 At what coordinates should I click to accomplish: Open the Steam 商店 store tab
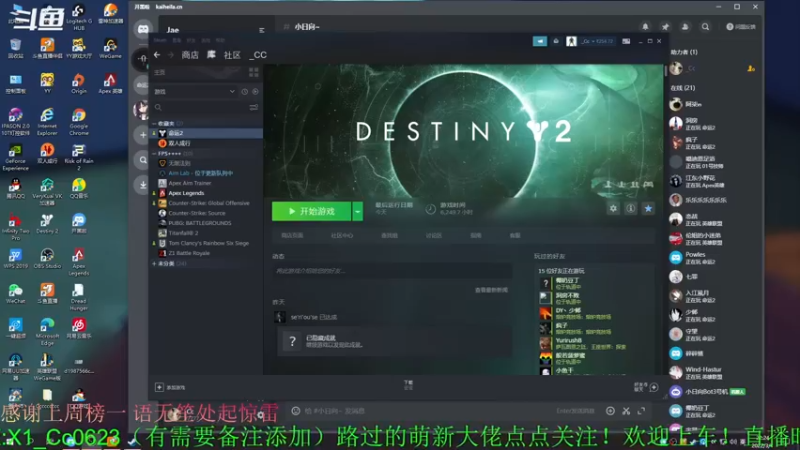pyautogui.click(x=190, y=55)
